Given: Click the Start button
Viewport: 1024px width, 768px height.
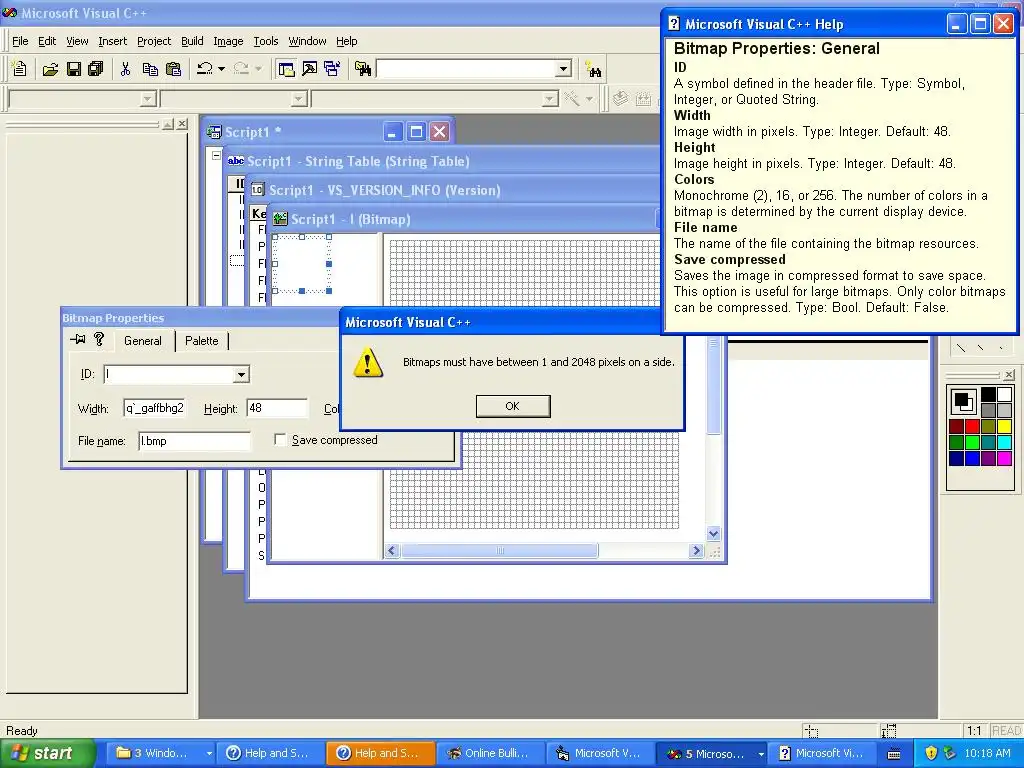Looking at the screenshot, I should [x=48, y=753].
